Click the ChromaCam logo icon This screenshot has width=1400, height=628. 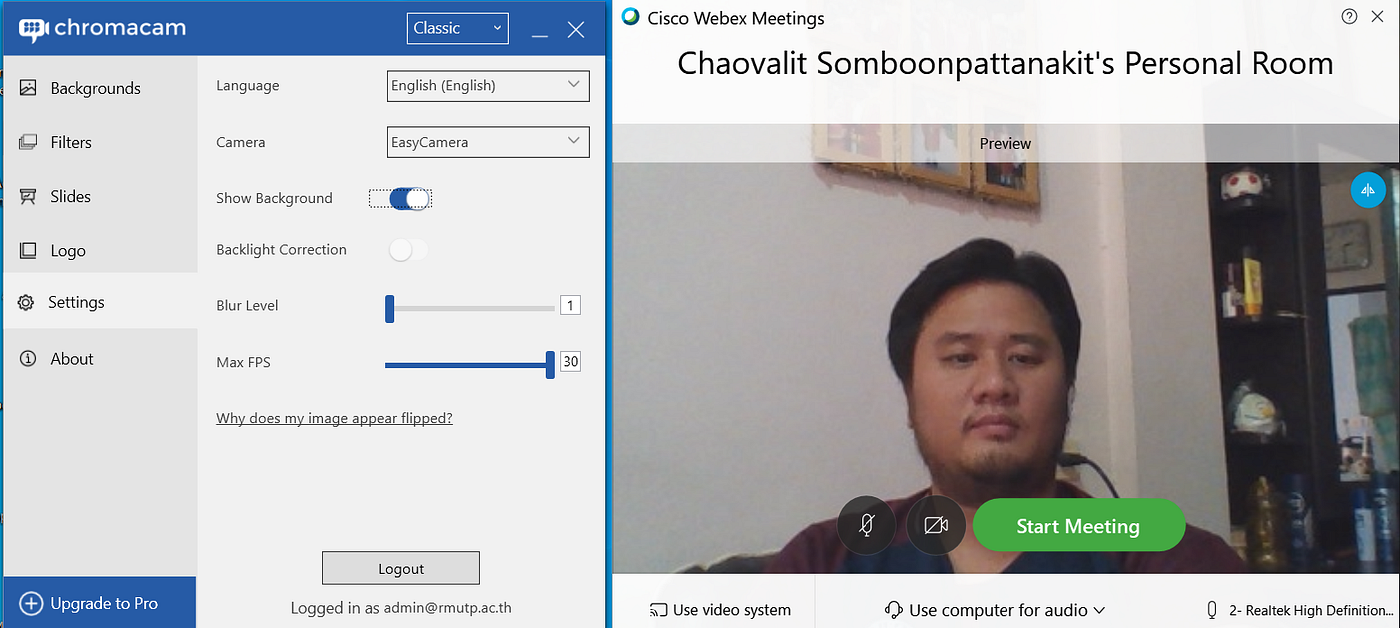coord(34,29)
